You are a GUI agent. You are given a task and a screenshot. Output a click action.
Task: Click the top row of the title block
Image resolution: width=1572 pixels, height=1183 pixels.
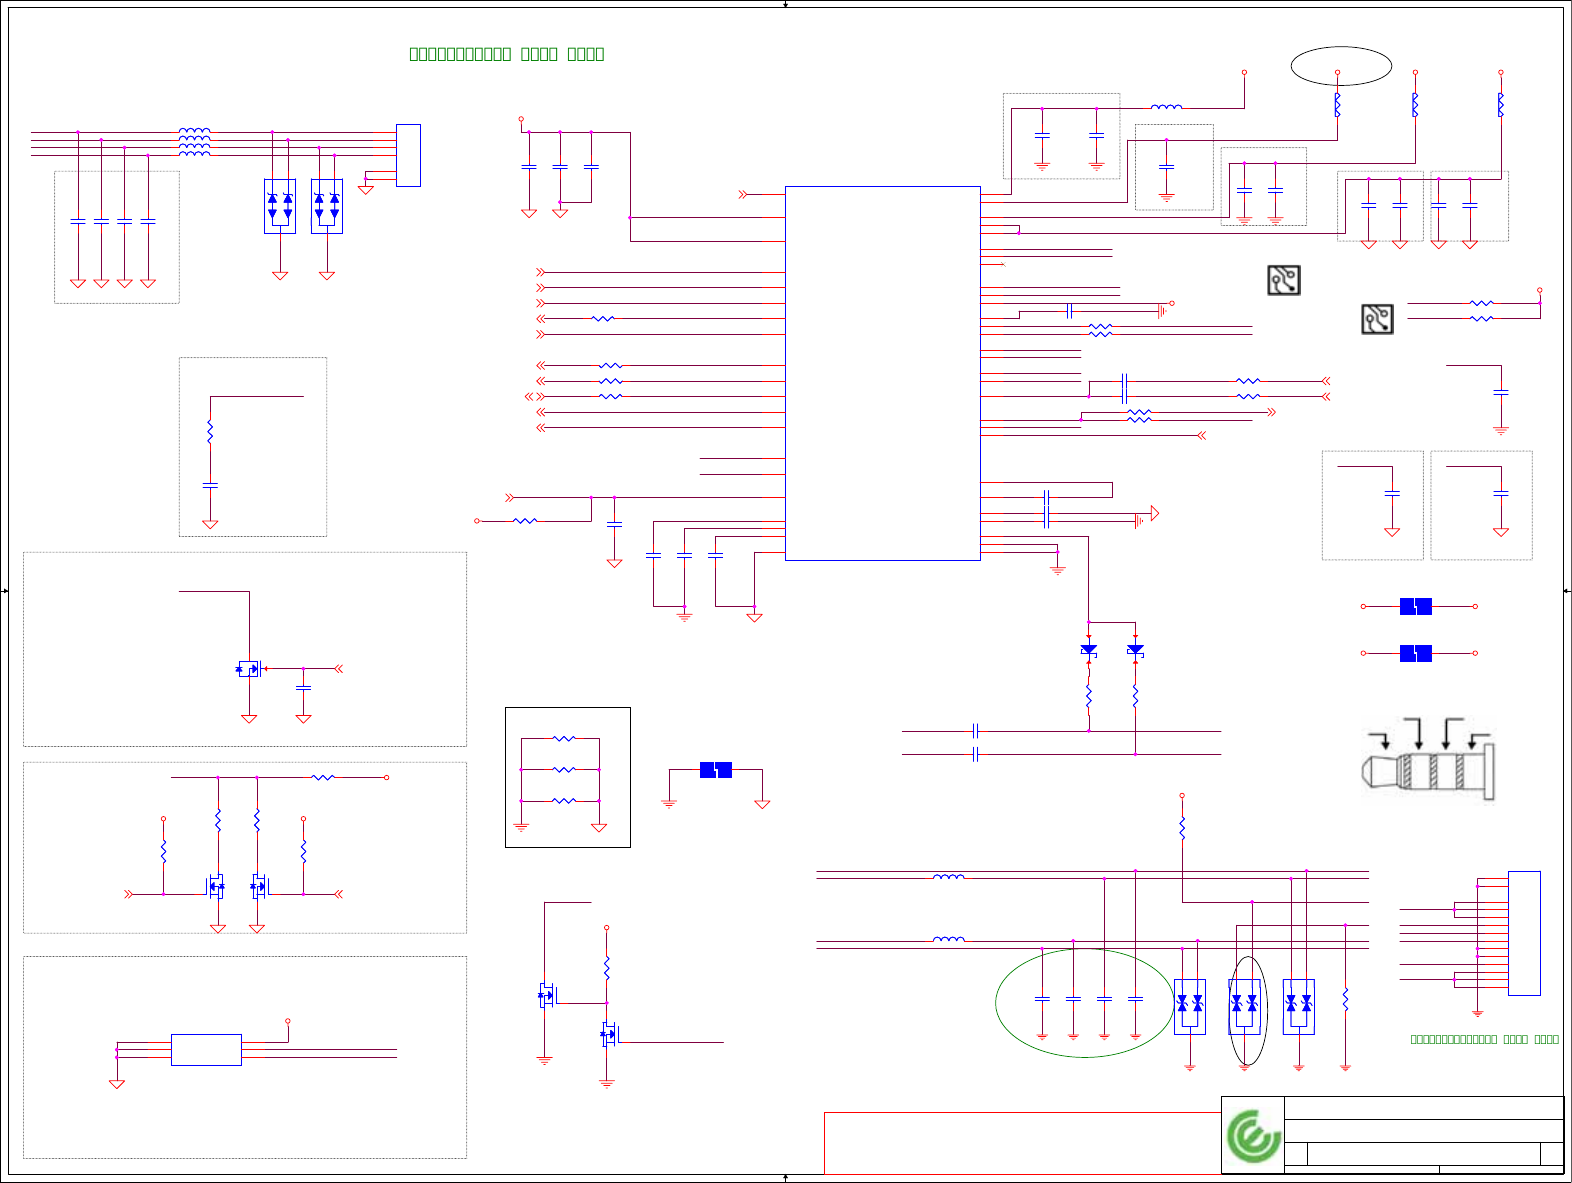pyautogui.click(x=1423, y=1107)
